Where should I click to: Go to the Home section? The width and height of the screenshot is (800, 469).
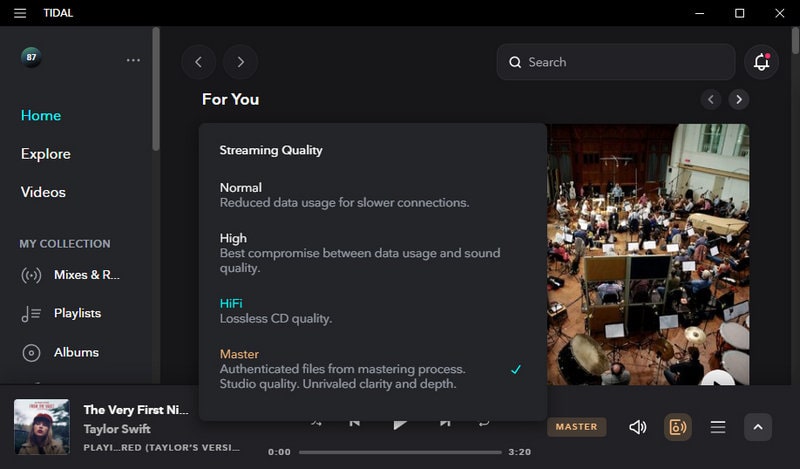tap(41, 116)
